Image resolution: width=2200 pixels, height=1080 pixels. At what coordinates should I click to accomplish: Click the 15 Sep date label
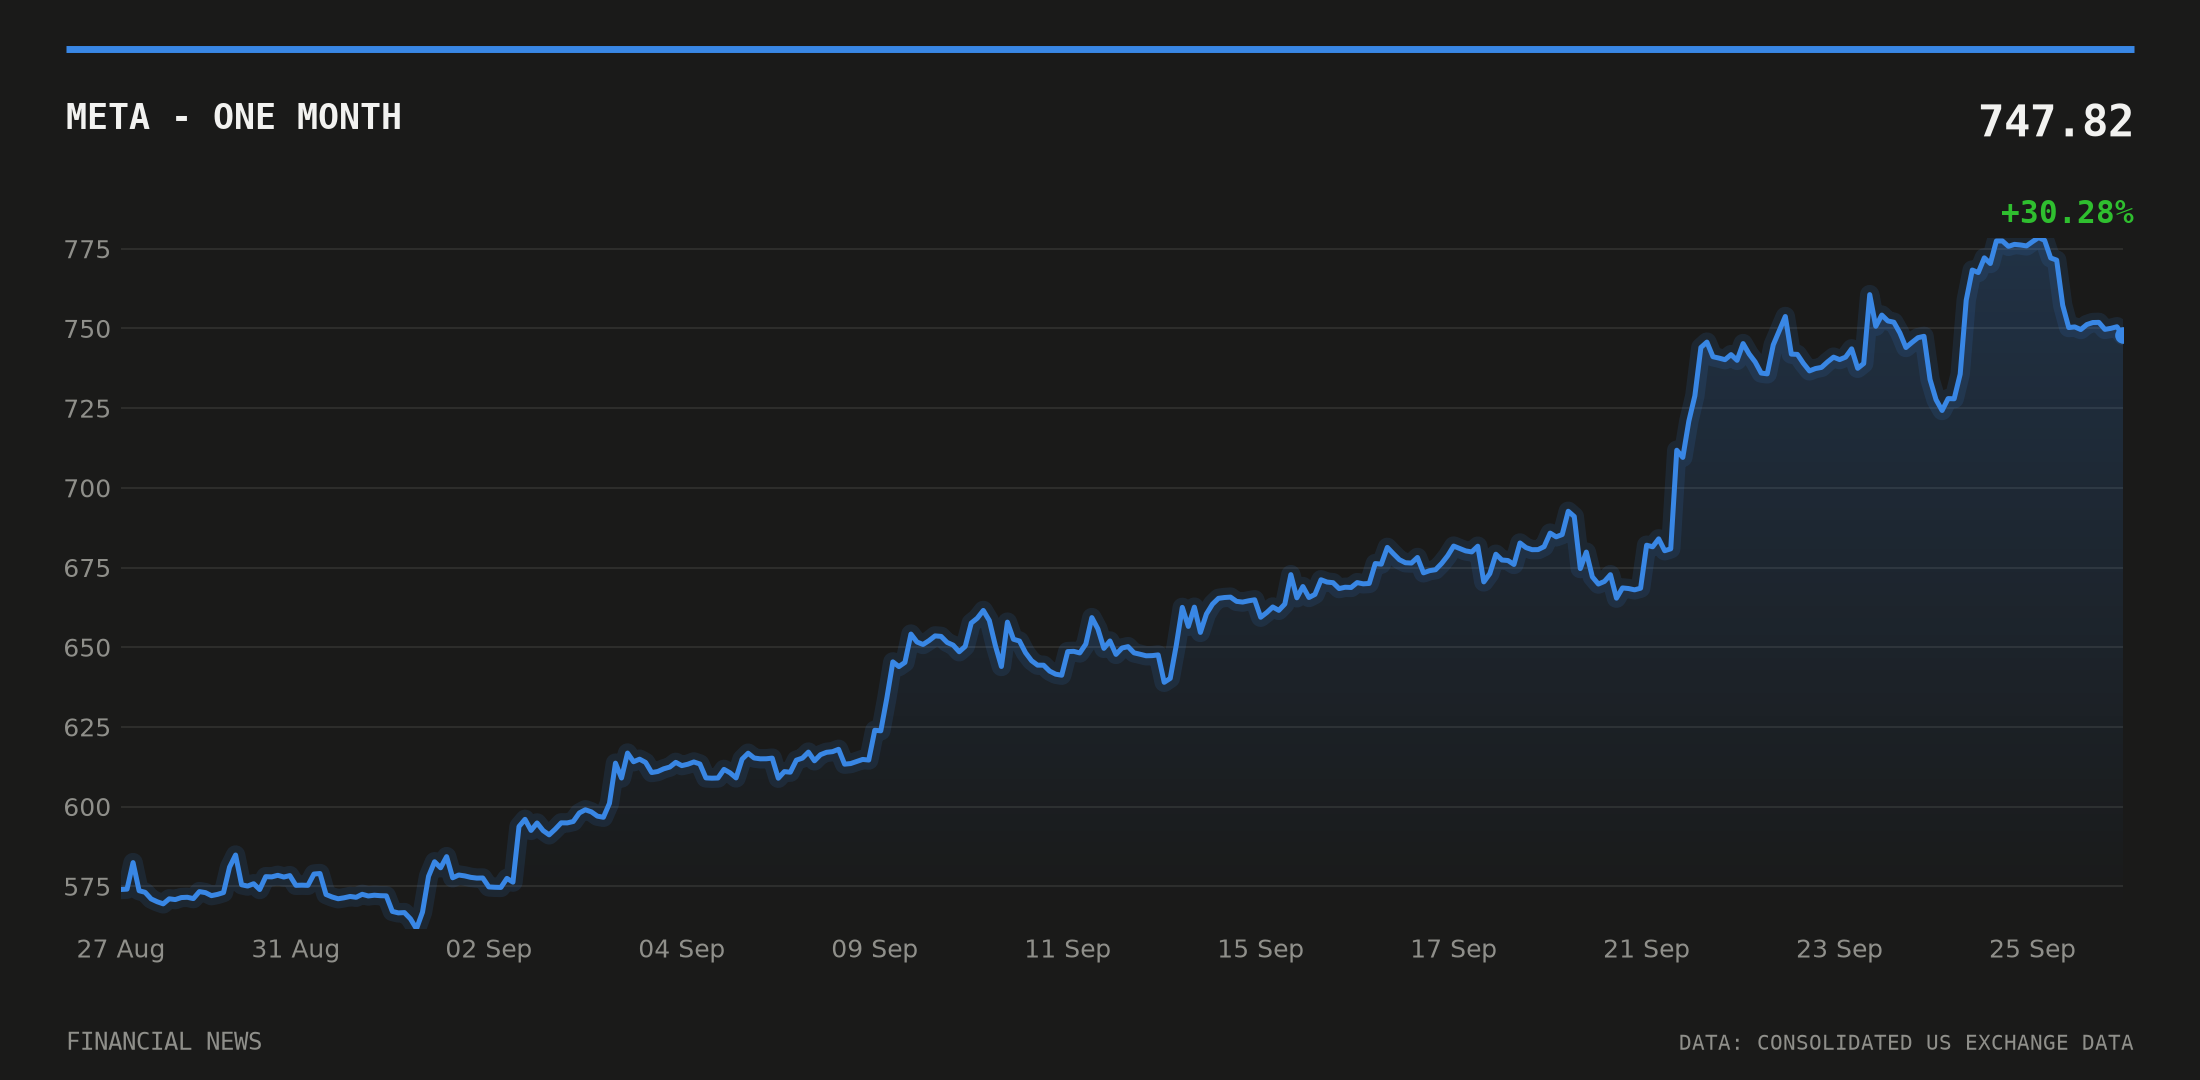(1261, 949)
